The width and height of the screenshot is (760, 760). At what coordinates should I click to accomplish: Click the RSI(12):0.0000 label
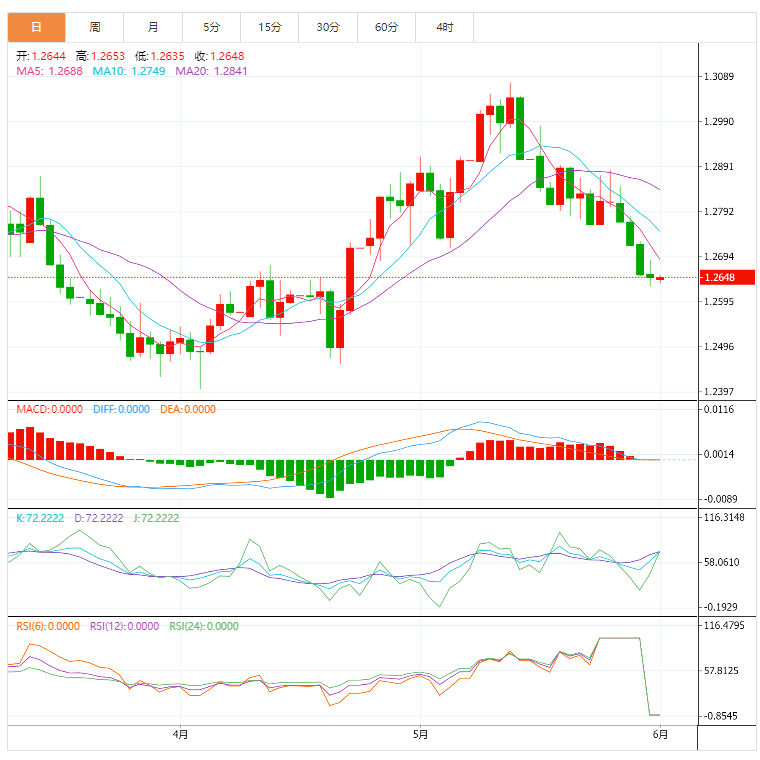[125, 626]
